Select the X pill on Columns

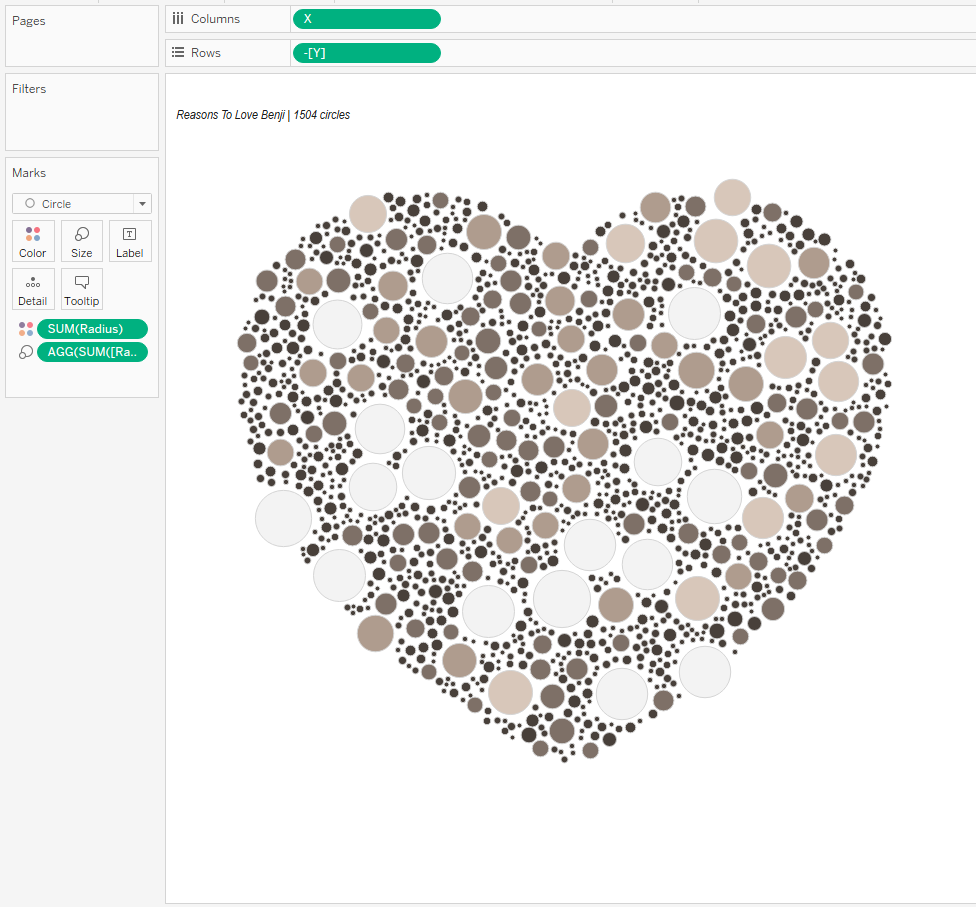[x=366, y=19]
